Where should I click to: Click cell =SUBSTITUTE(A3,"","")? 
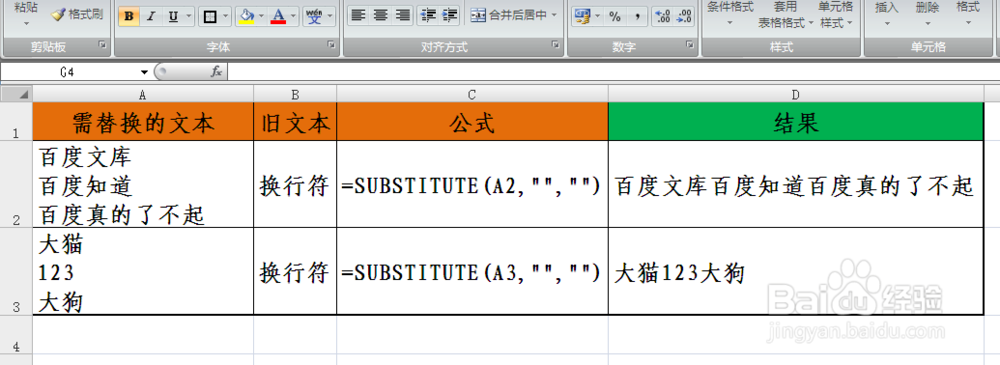472,271
